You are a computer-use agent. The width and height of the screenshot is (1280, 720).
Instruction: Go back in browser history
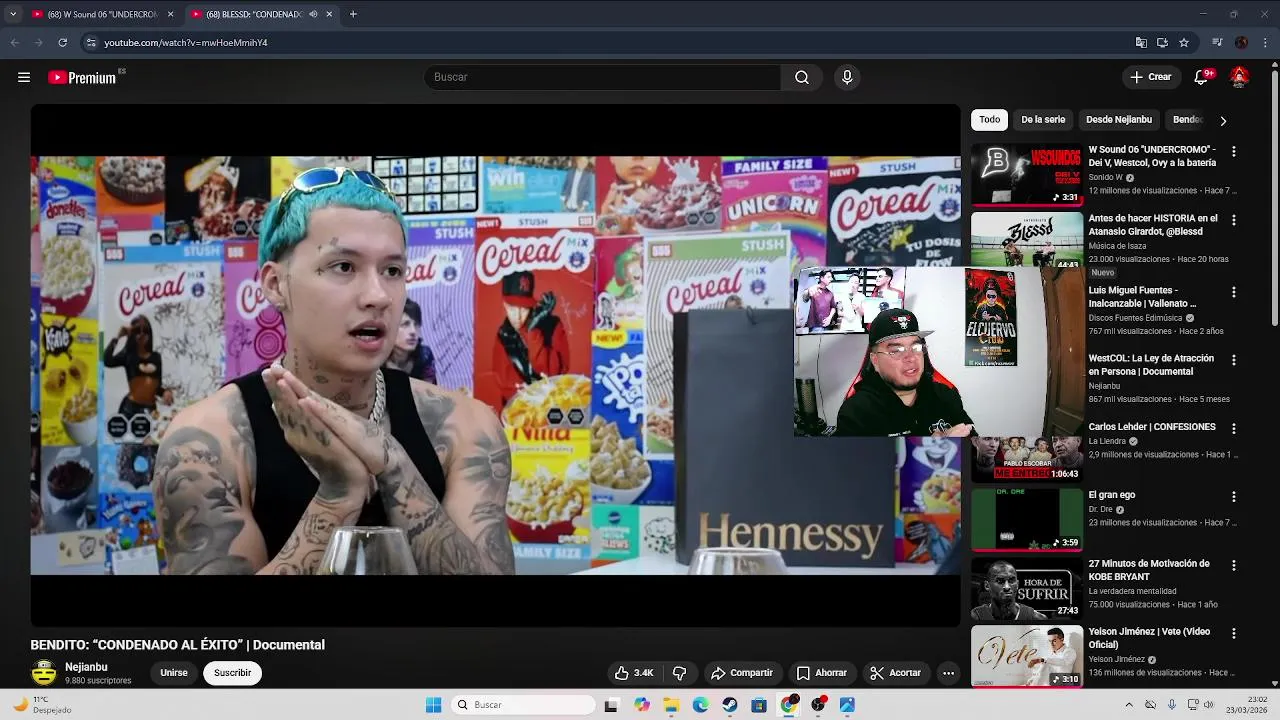pyautogui.click(x=14, y=43)
